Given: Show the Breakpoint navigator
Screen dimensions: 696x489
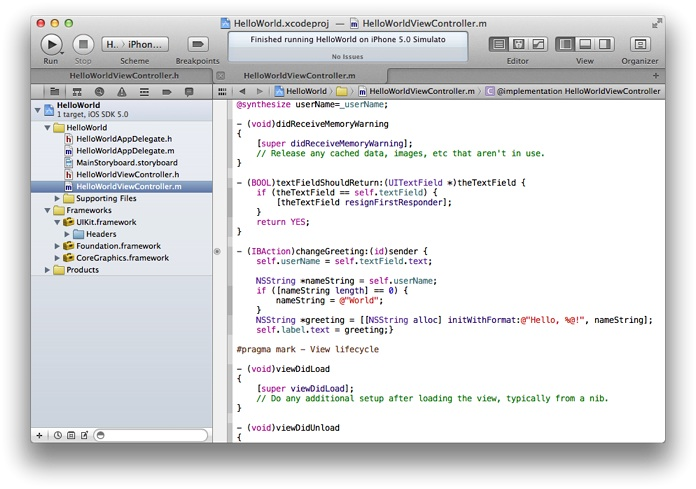Looking at the screenshot, I should (166, 92).
